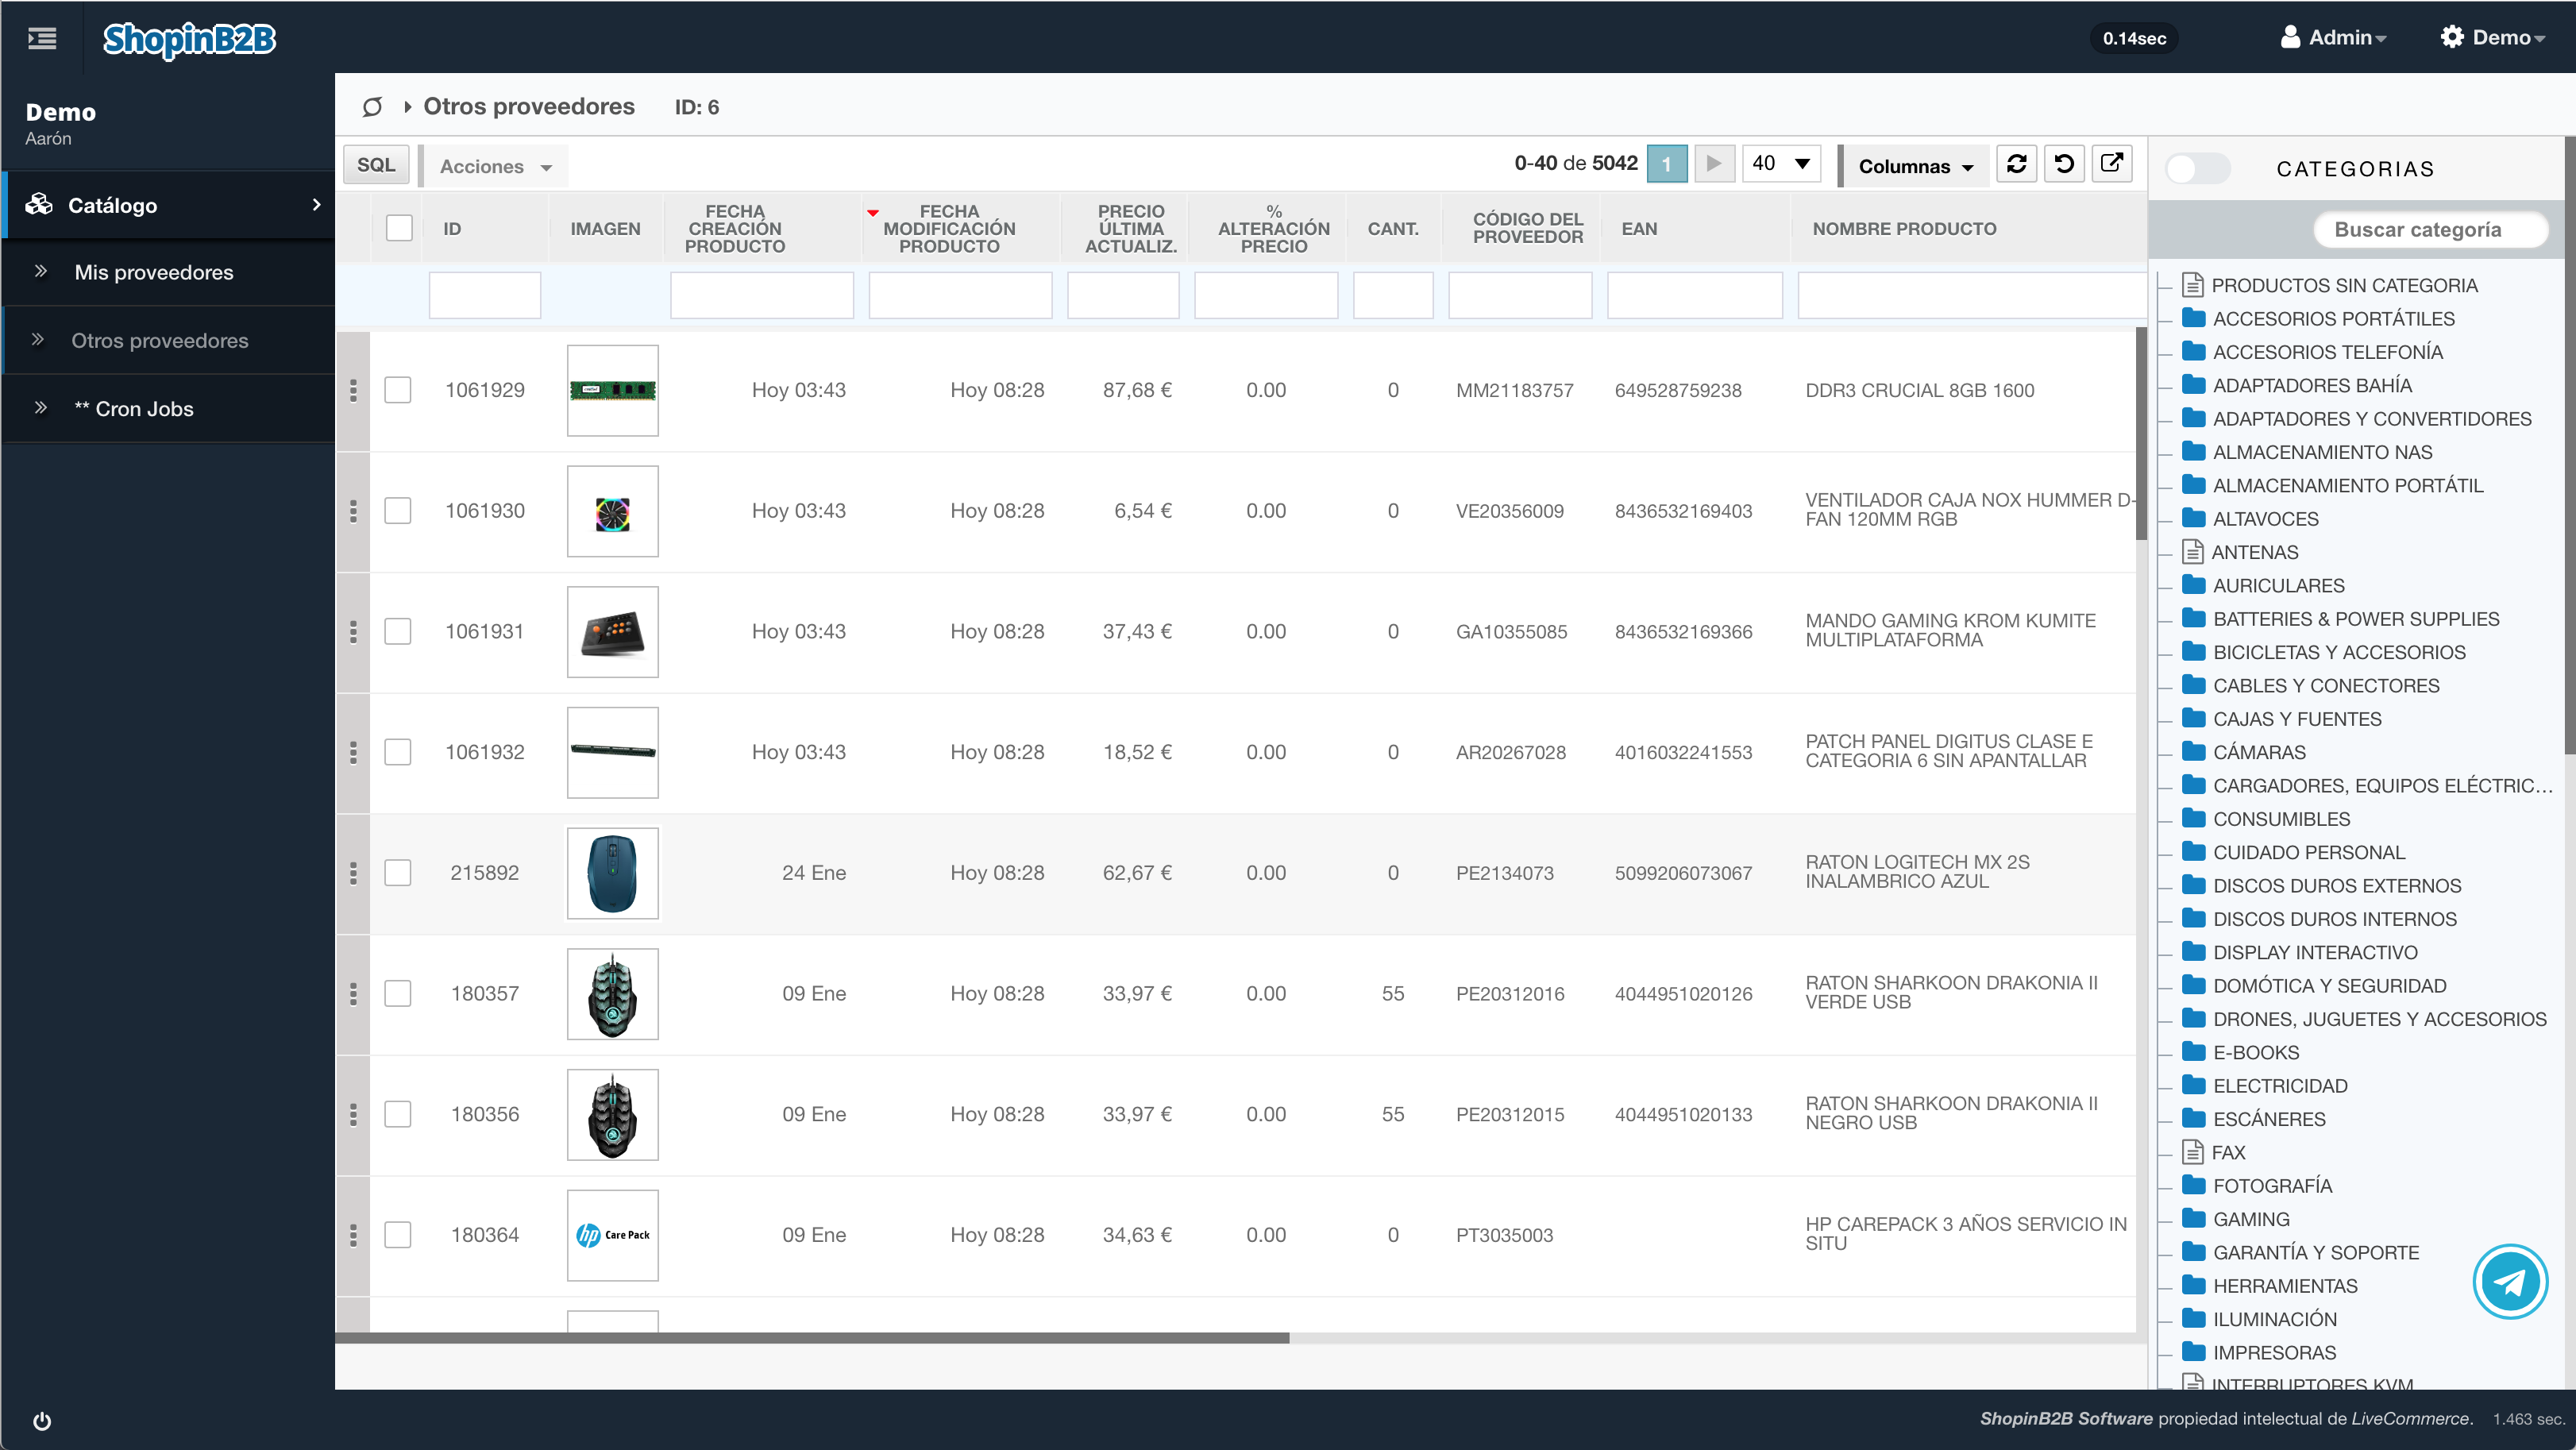Image resolution: width=2576 pixels, height=1450 pixels.
Task: Open row menu for product 1061930
Action: (x=353, y=511)
